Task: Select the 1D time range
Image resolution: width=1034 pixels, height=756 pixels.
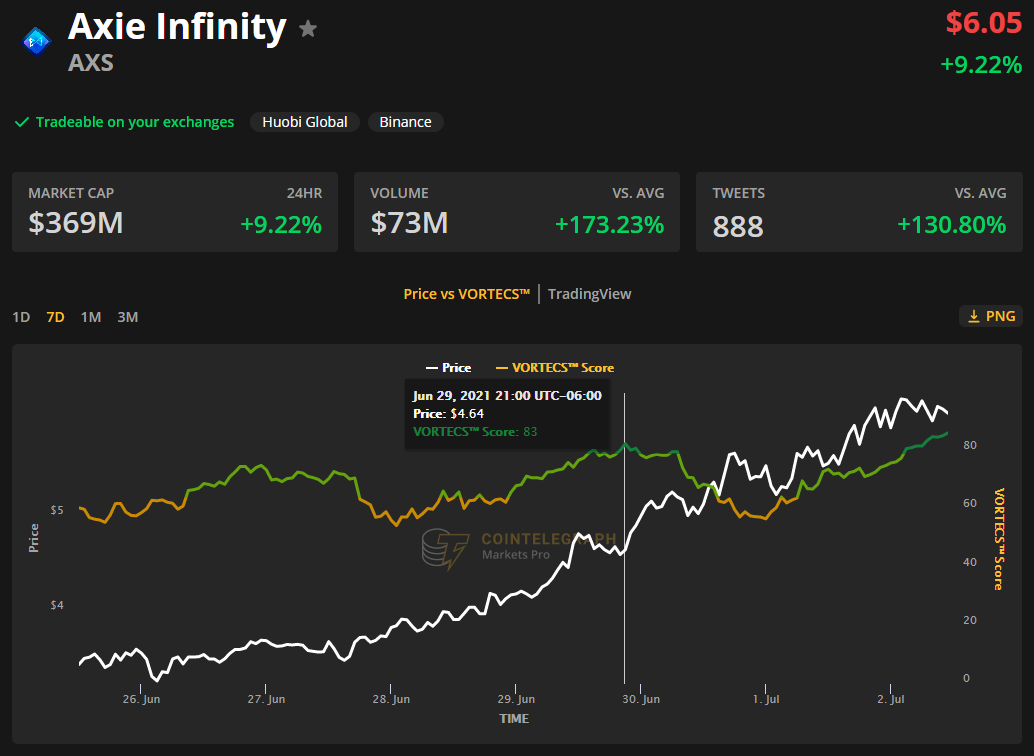Action: click(21, 317)
